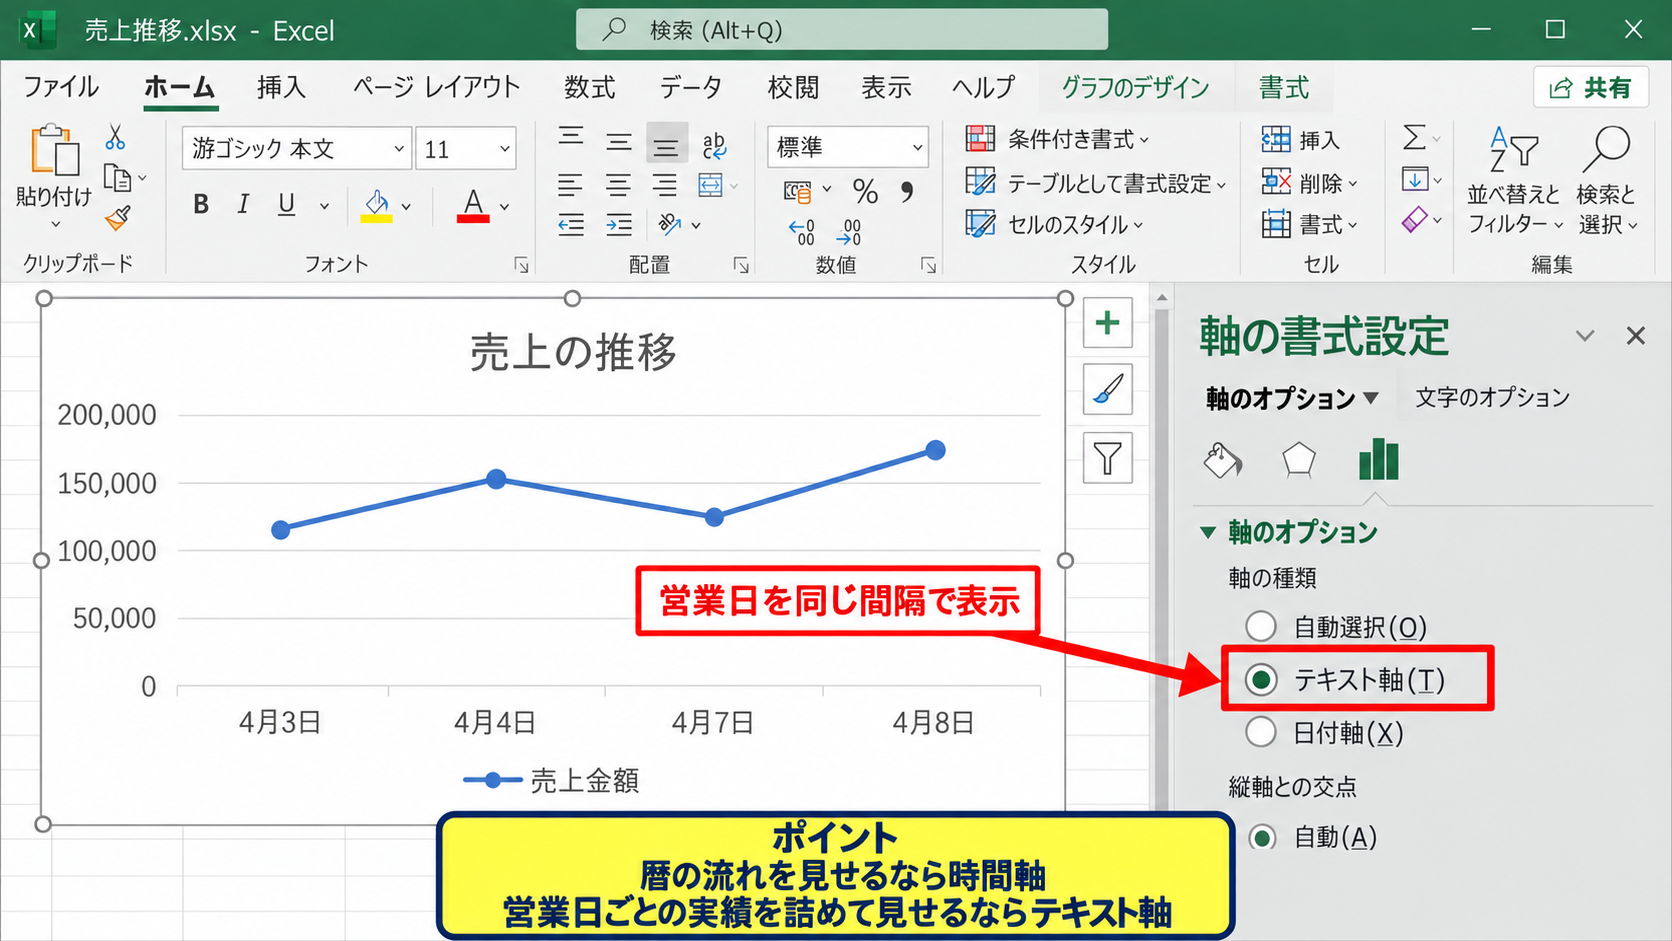
Task: Click the Paste (貼り付け) clipboard icon
Action: tap(54, 151)
